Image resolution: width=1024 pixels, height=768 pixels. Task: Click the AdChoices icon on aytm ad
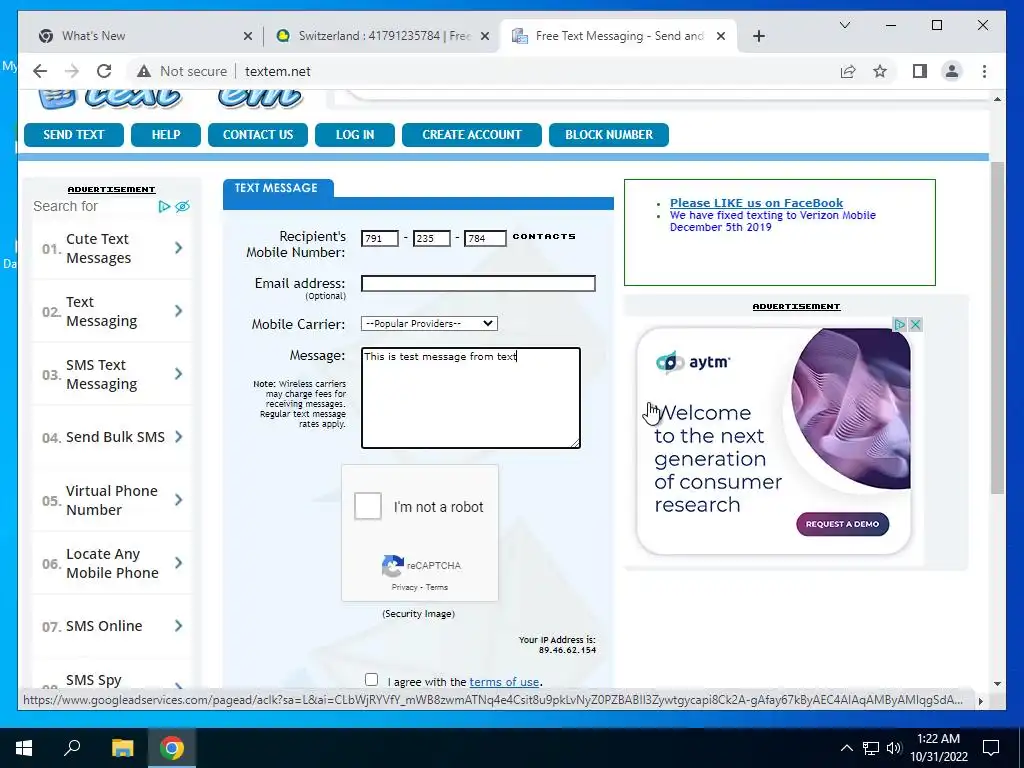[900, 324]
